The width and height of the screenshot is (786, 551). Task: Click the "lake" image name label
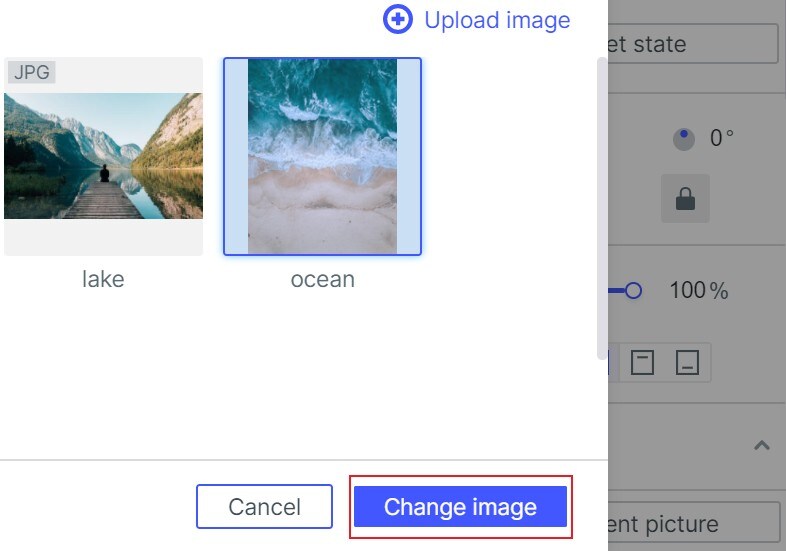click(103, 279)
